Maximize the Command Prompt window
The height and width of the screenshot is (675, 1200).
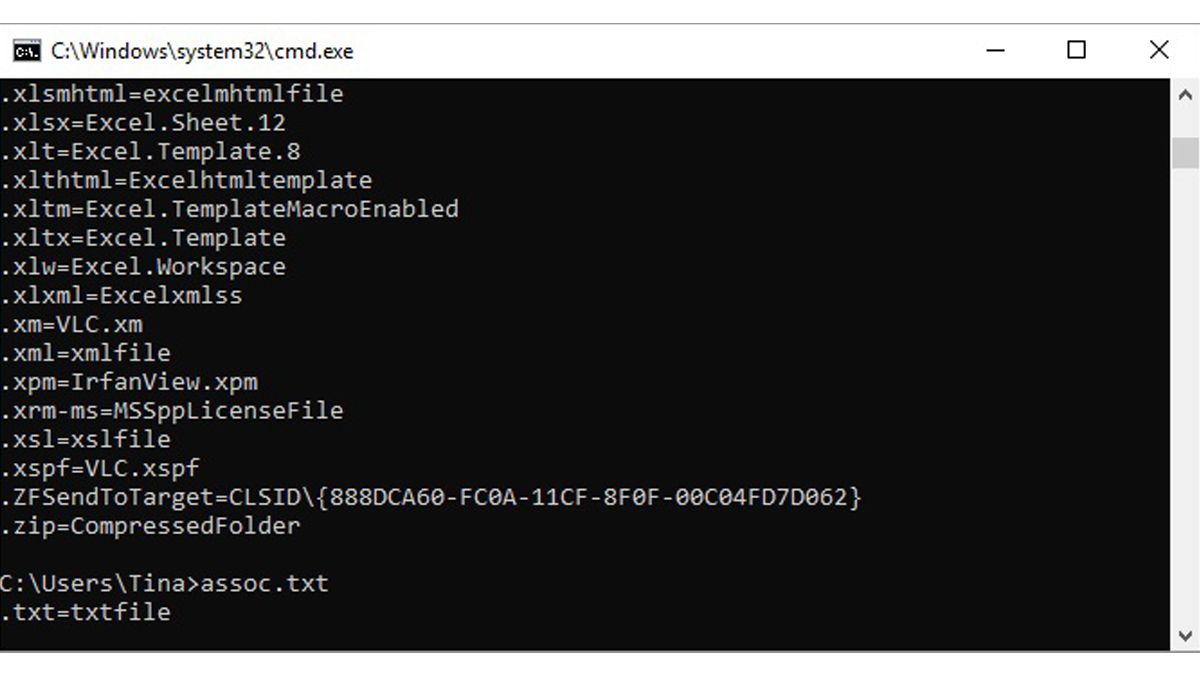pyautogui.click(x=1076, y=50)
